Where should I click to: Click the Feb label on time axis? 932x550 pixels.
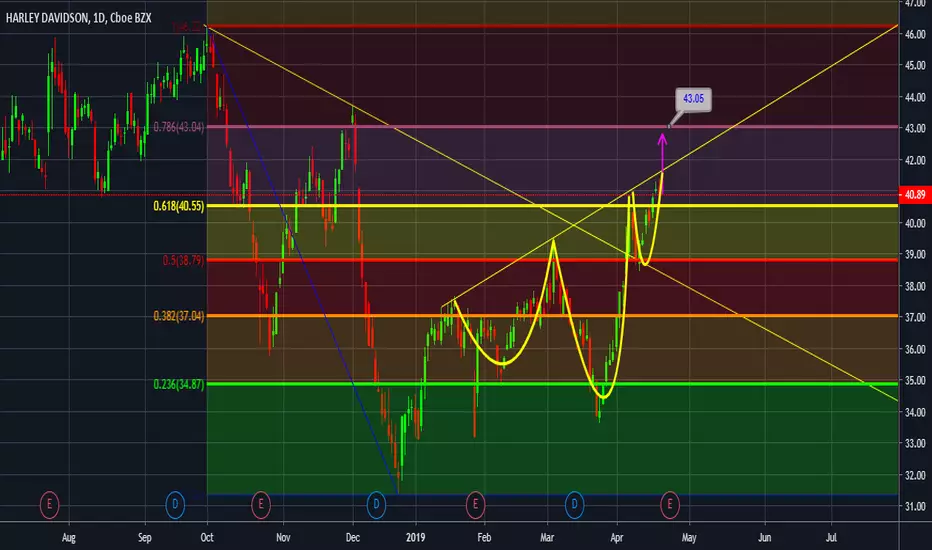[x=484, y=538]
